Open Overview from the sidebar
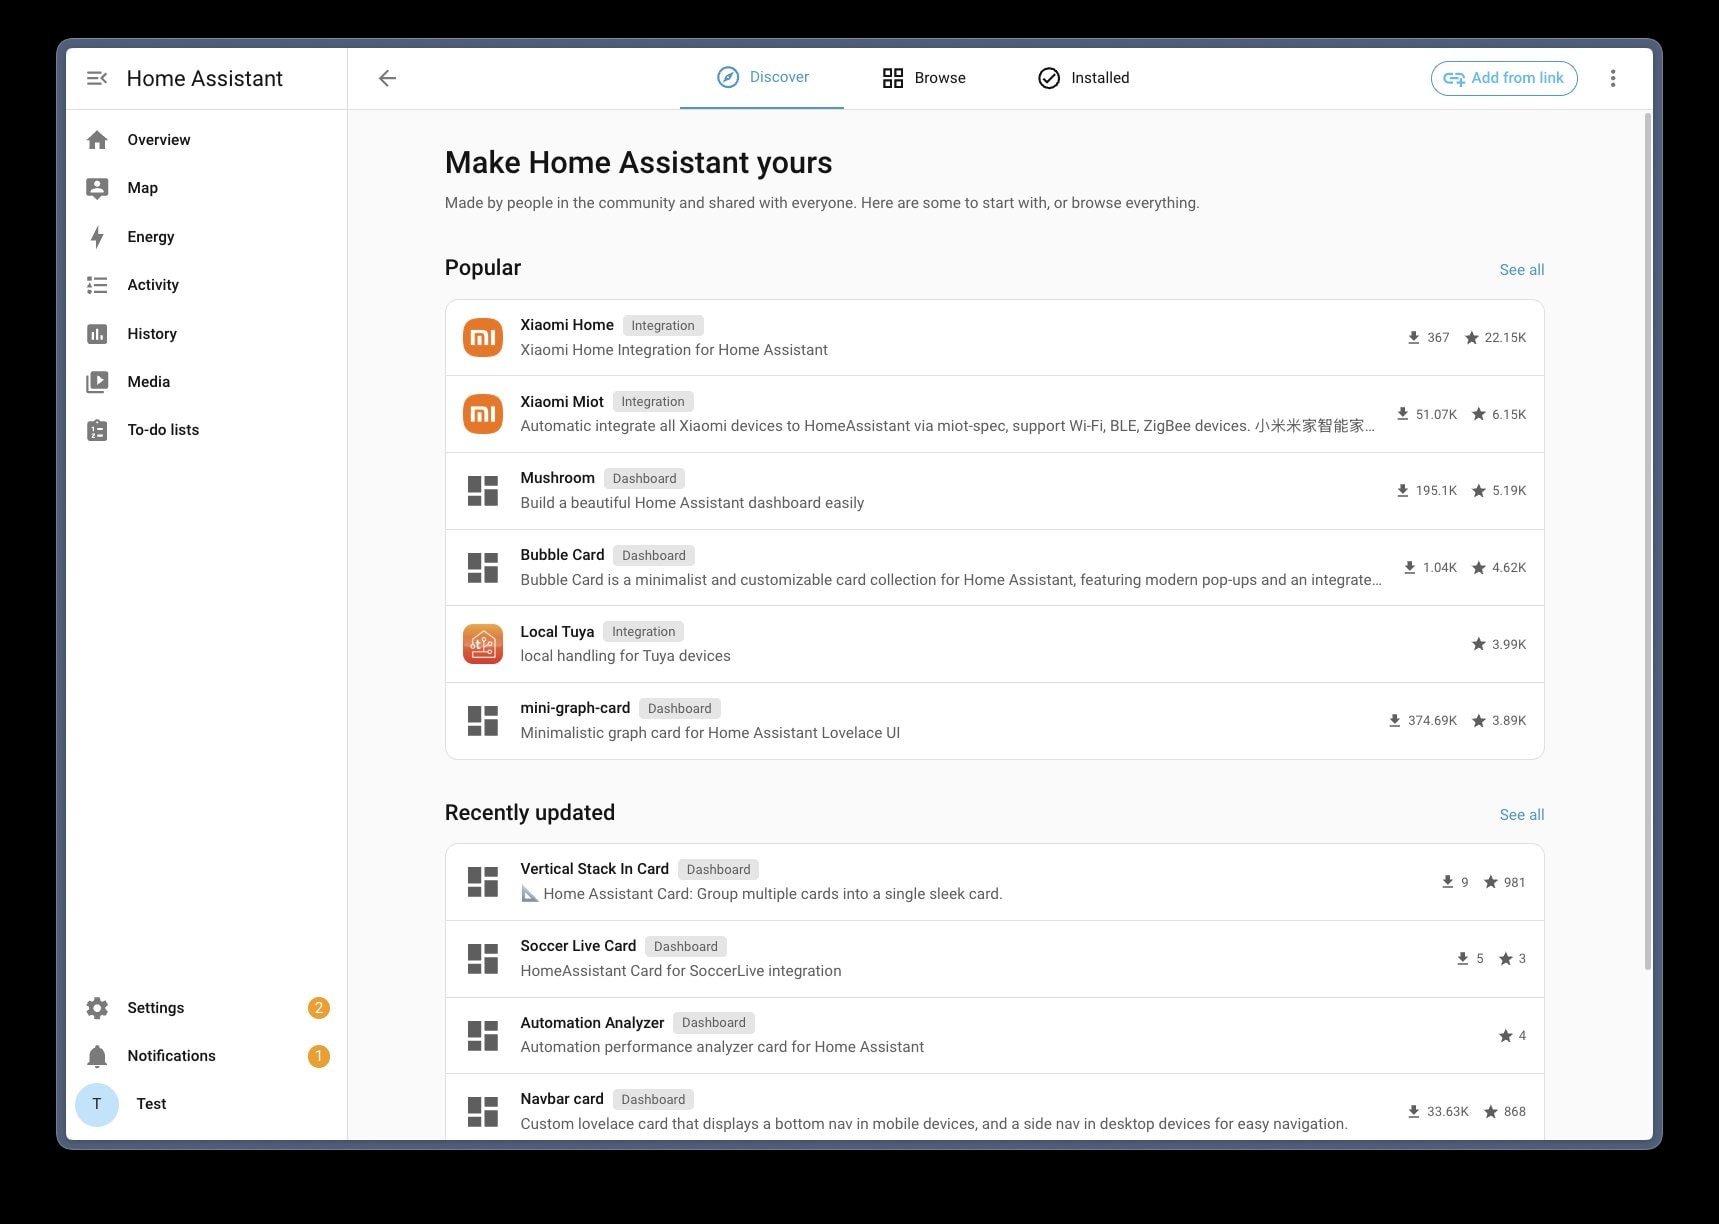1719x1224 pixels. click(207, 140)
